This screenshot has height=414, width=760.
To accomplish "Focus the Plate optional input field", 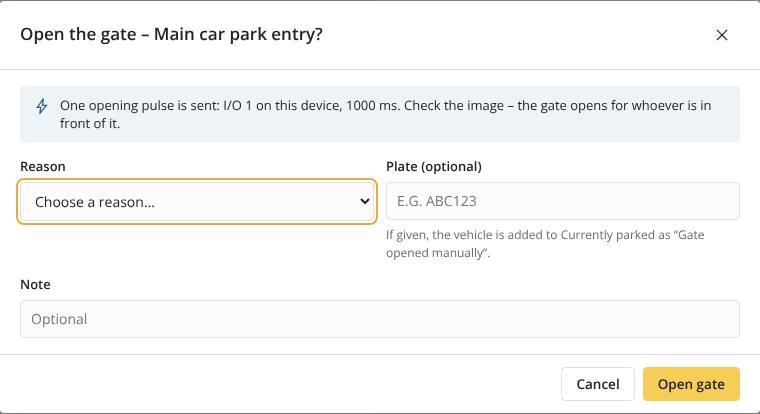I will pyautogui.click(x=563, y=201).
